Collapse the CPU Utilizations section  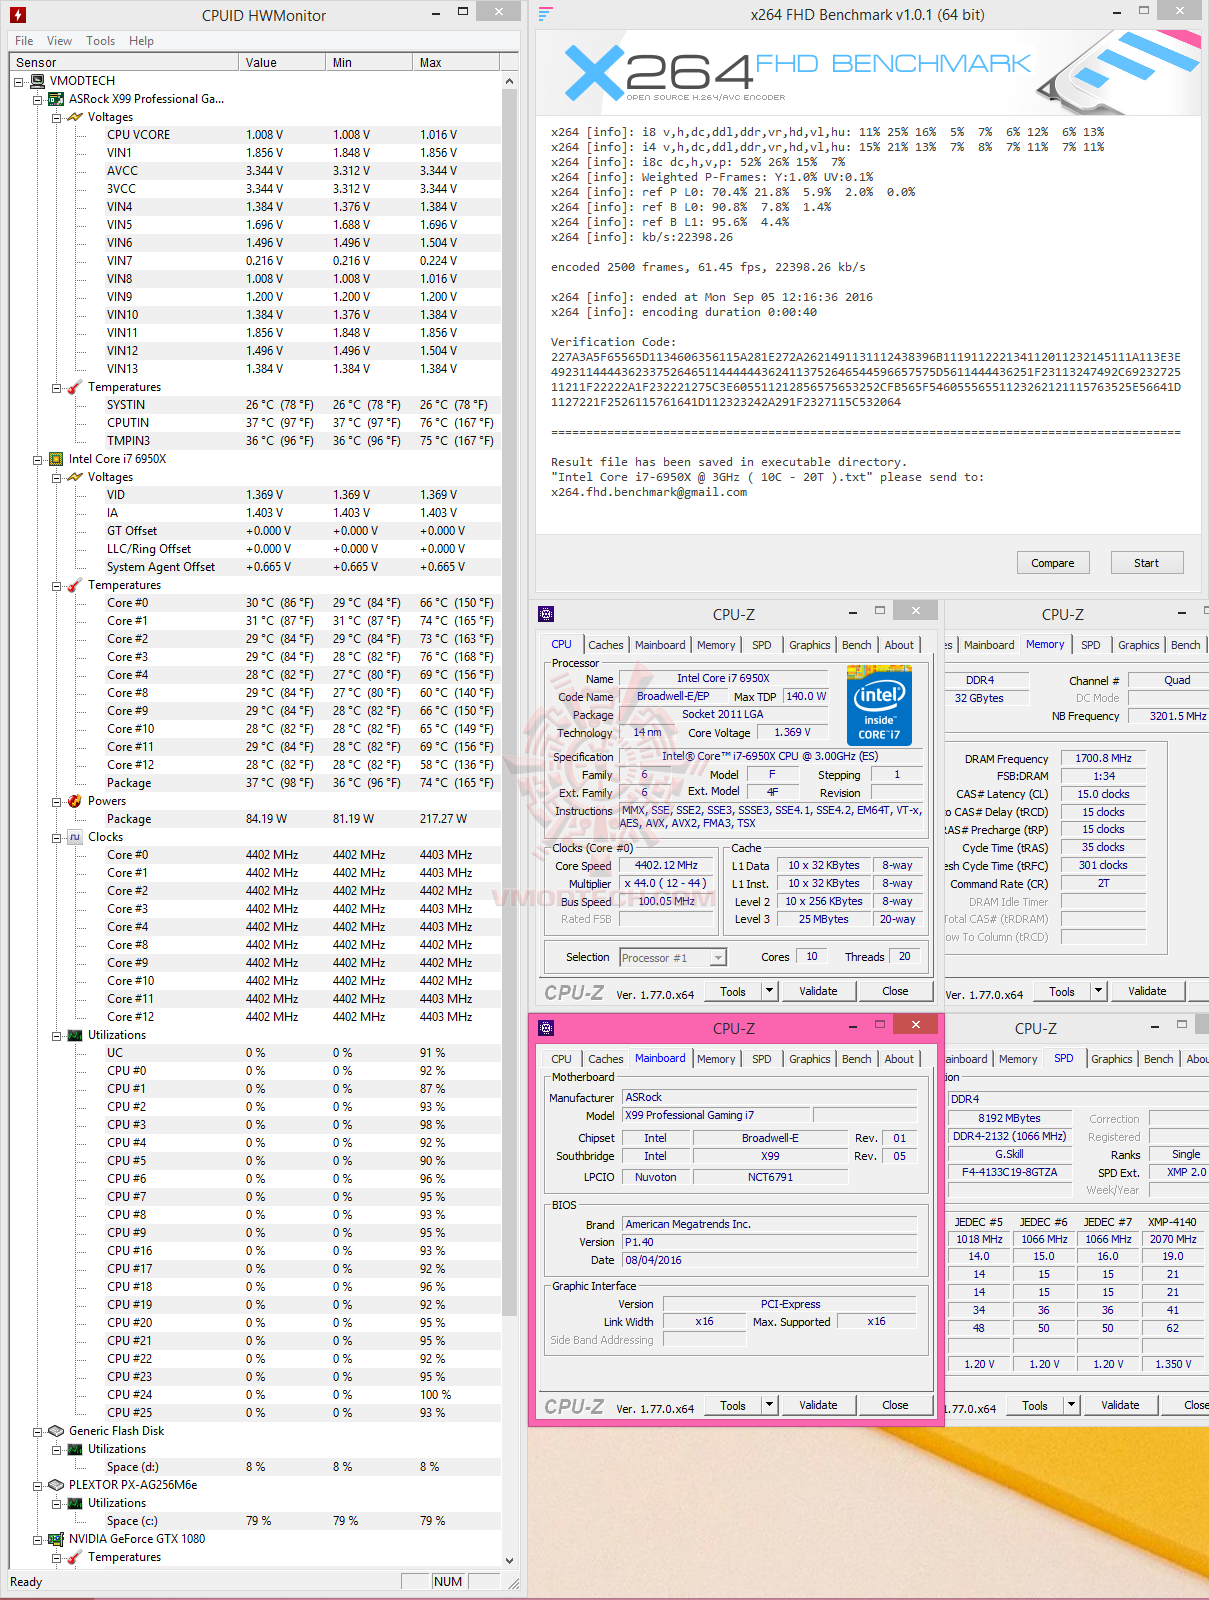(57, 1035)
